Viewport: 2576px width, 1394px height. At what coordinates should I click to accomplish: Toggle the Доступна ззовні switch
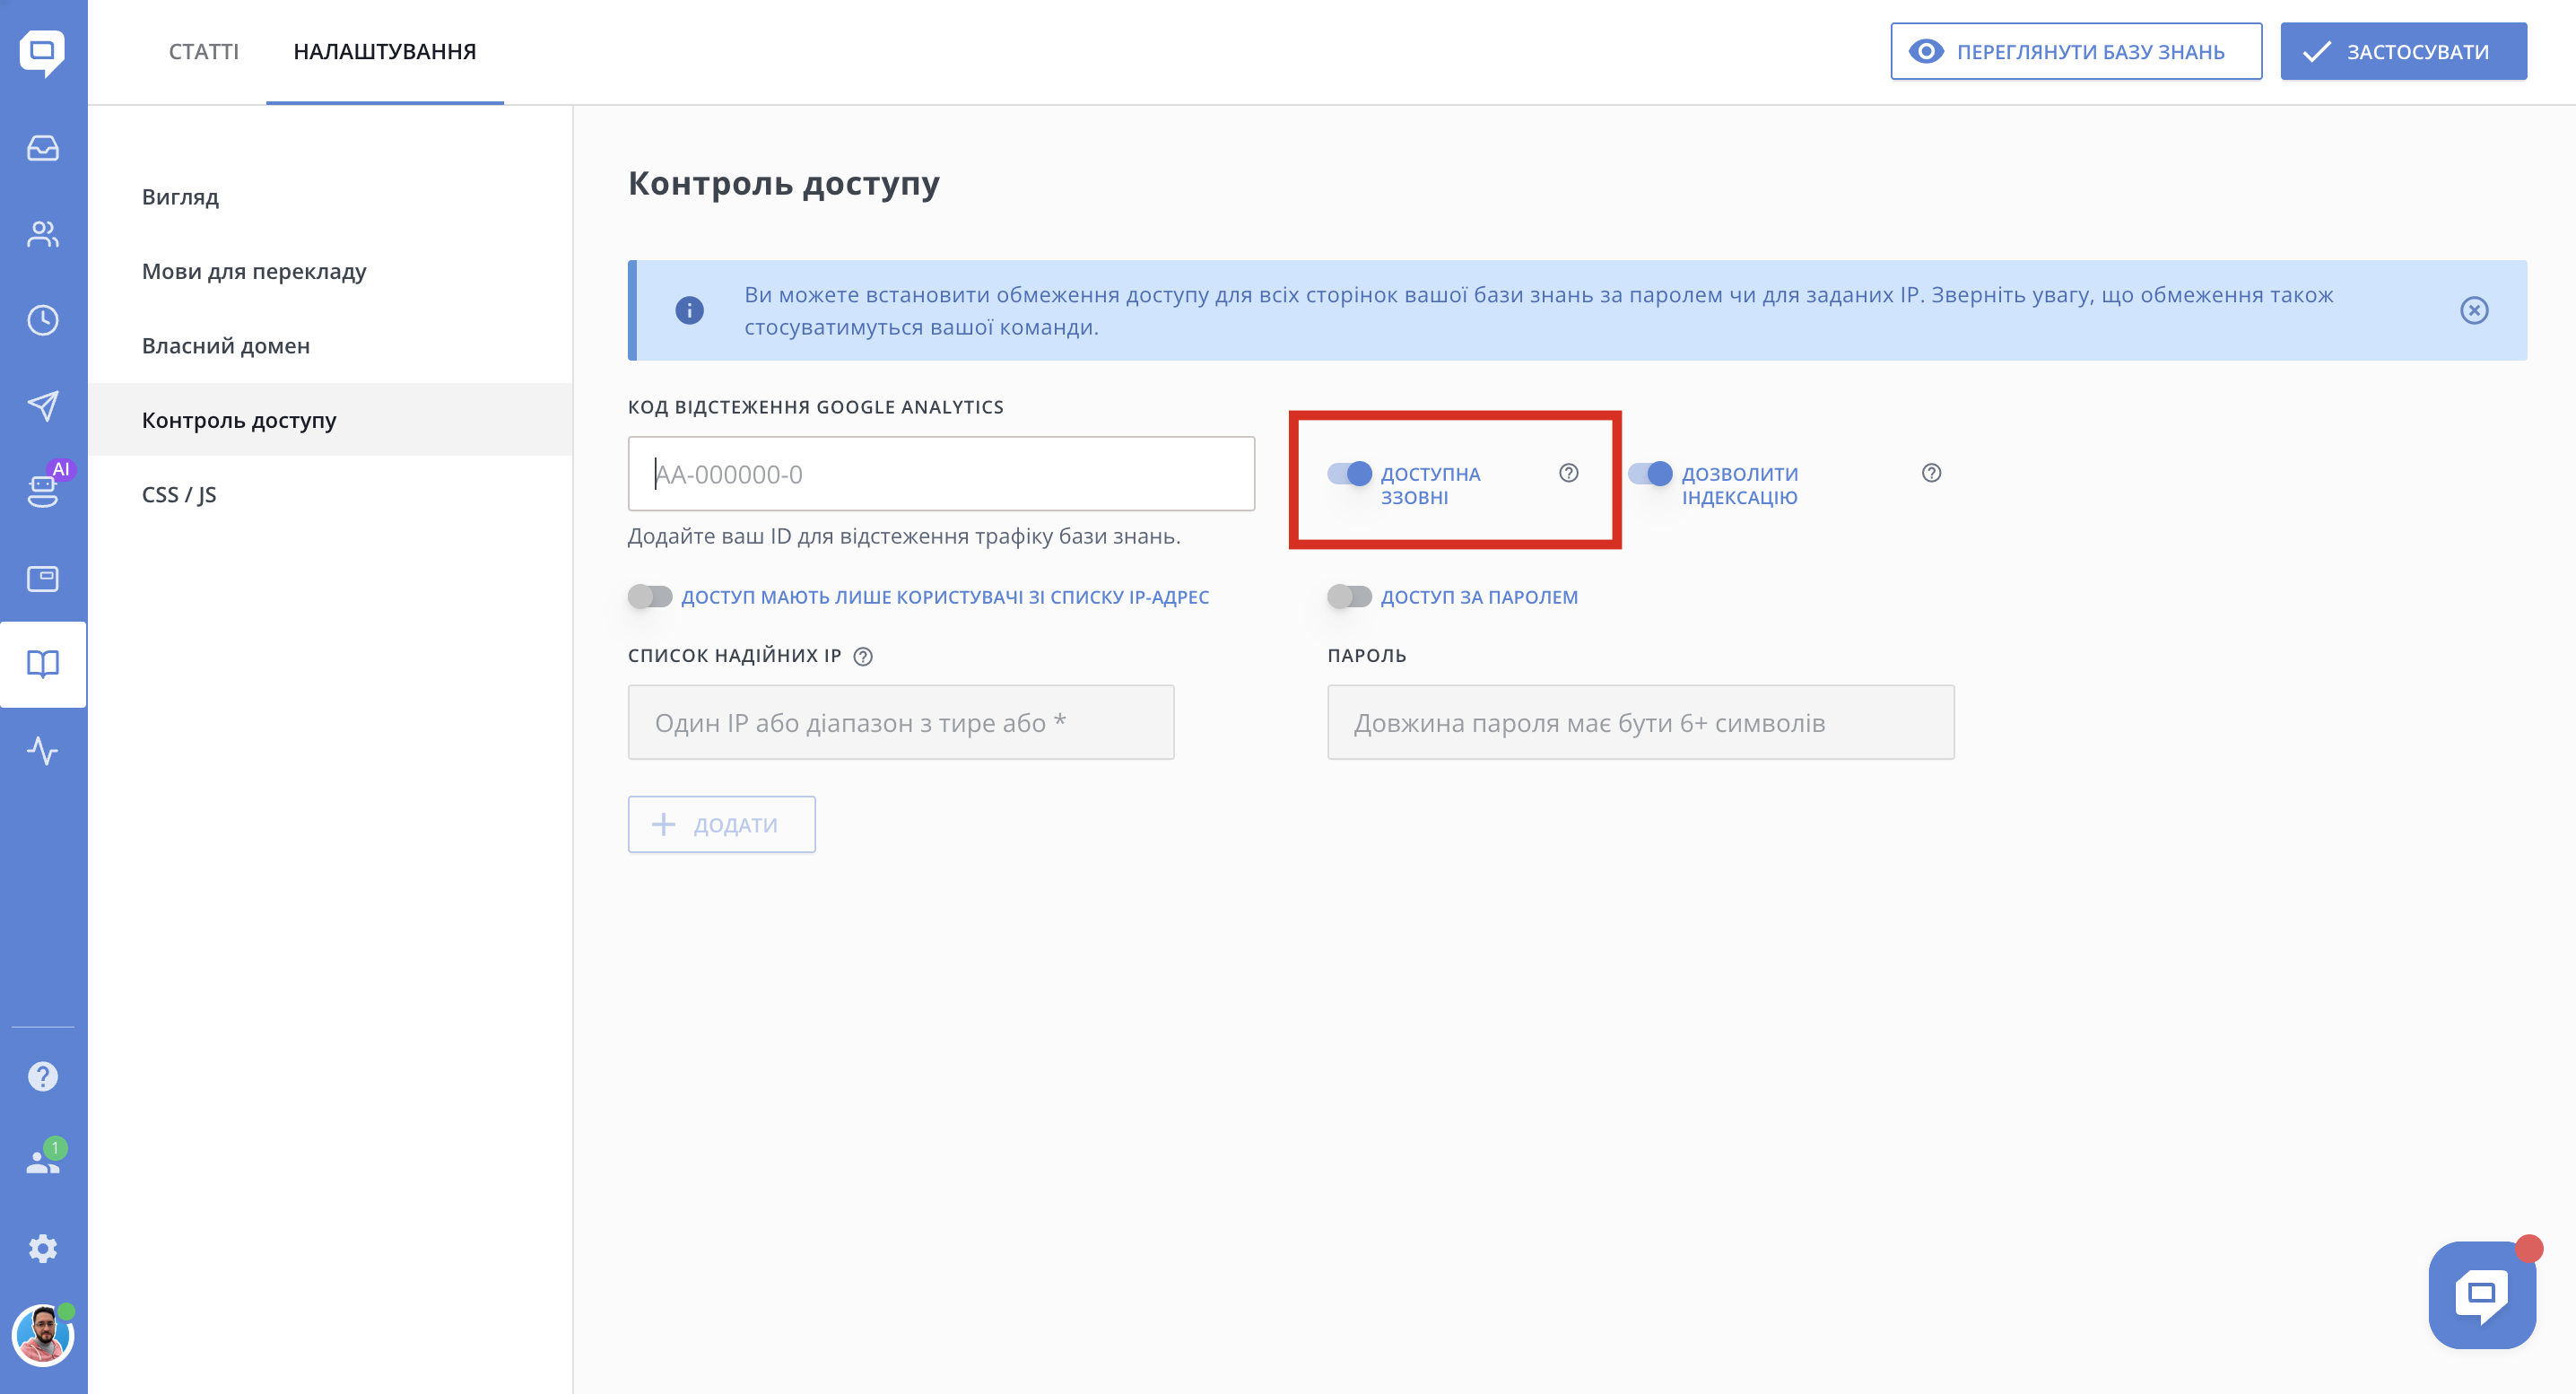[x=1349, y=473]
